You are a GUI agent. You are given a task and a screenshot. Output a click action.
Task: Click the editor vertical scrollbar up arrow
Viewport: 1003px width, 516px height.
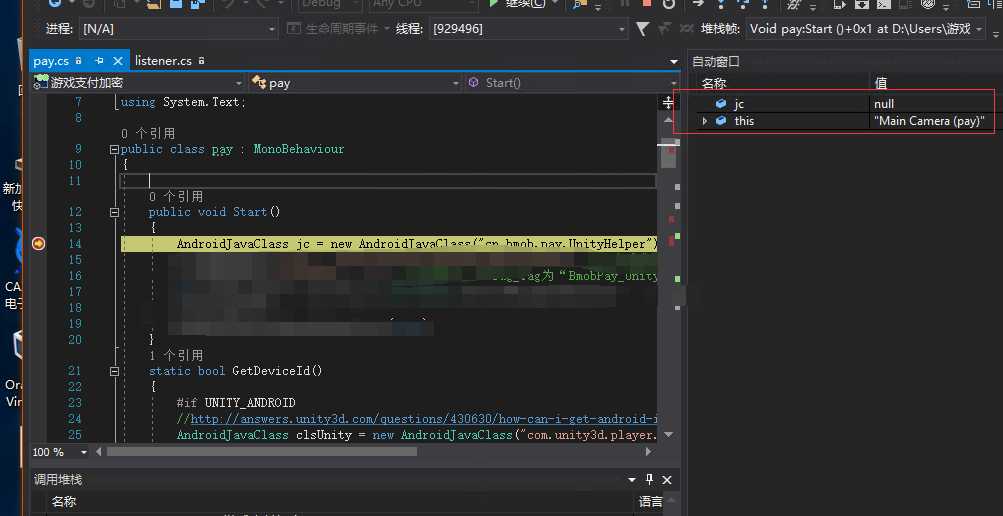pyautogui.click(x=668, y=120)
